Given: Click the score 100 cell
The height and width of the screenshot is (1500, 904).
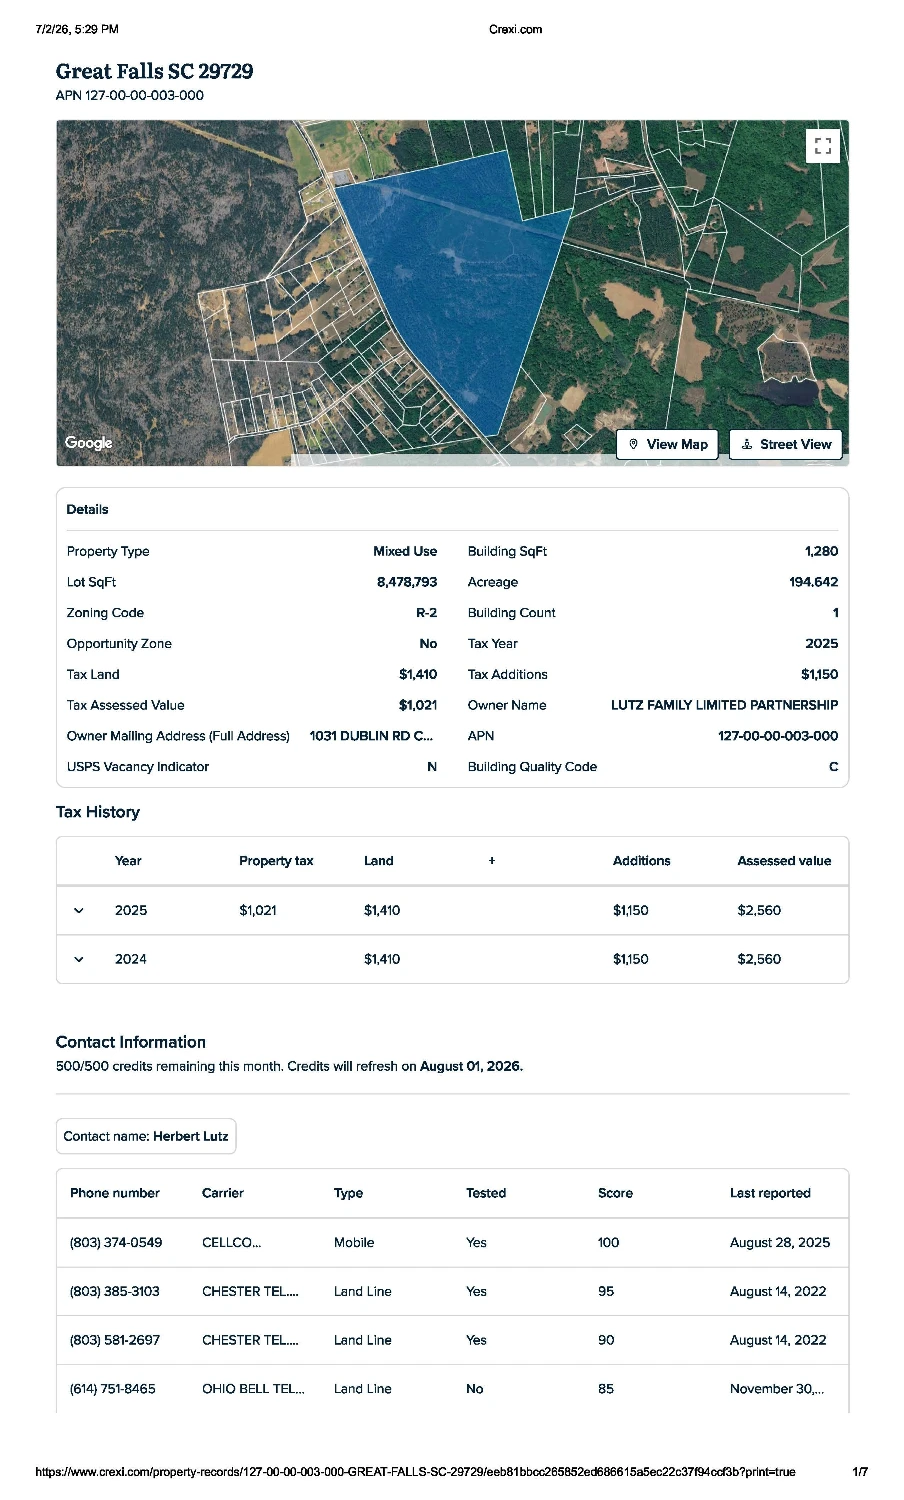Looking at the screenshot, I should (609, 1243).
